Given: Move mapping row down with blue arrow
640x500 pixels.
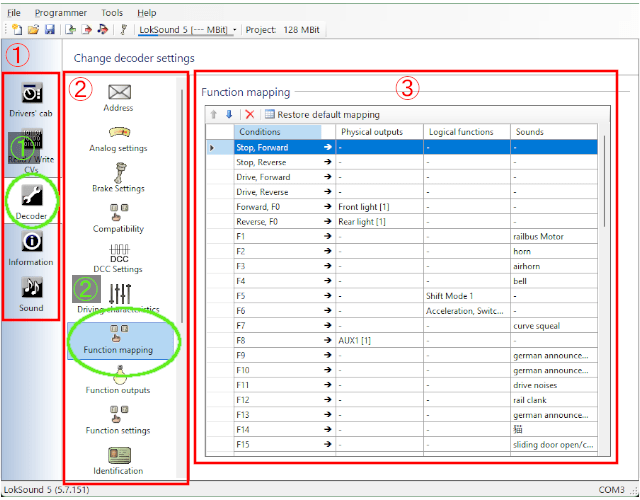Looking at the screenshot, I should pos(228,114).
